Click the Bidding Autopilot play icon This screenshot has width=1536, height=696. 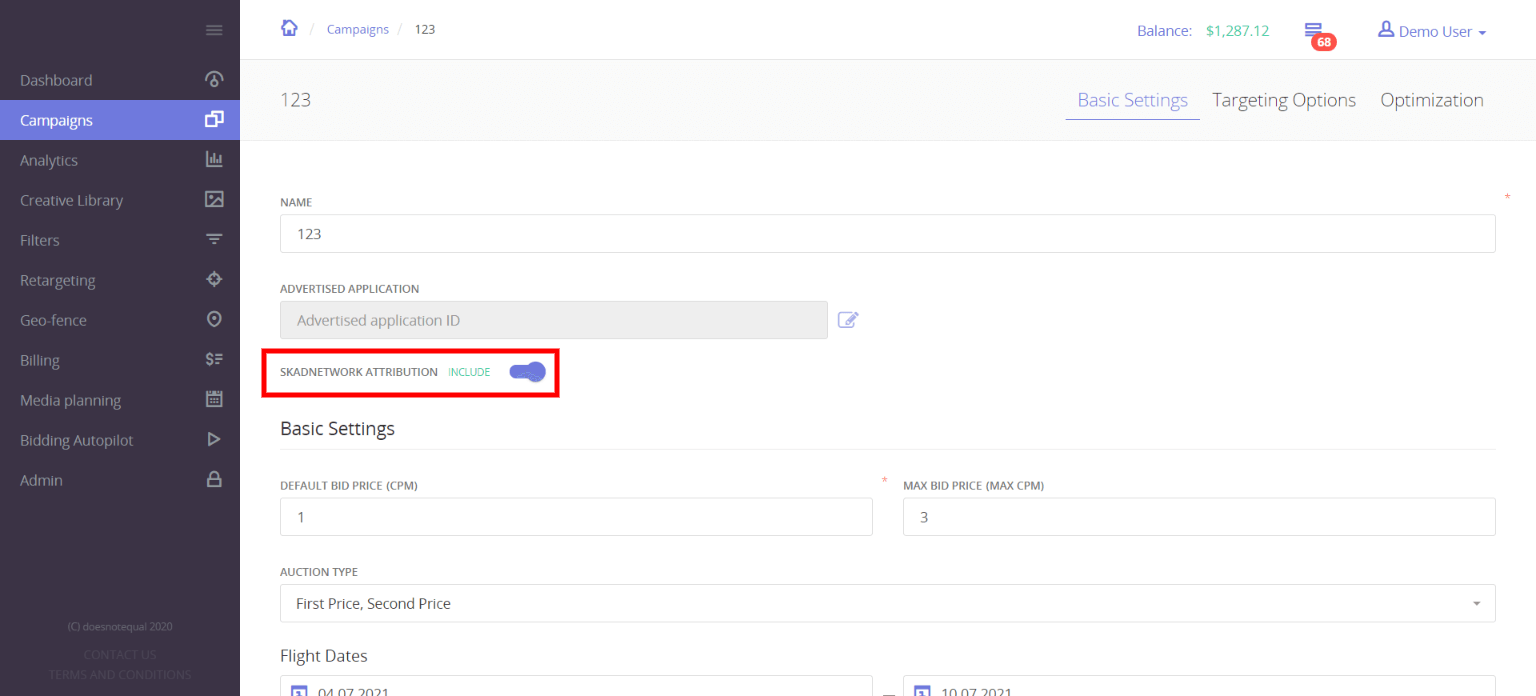[214, 439]
